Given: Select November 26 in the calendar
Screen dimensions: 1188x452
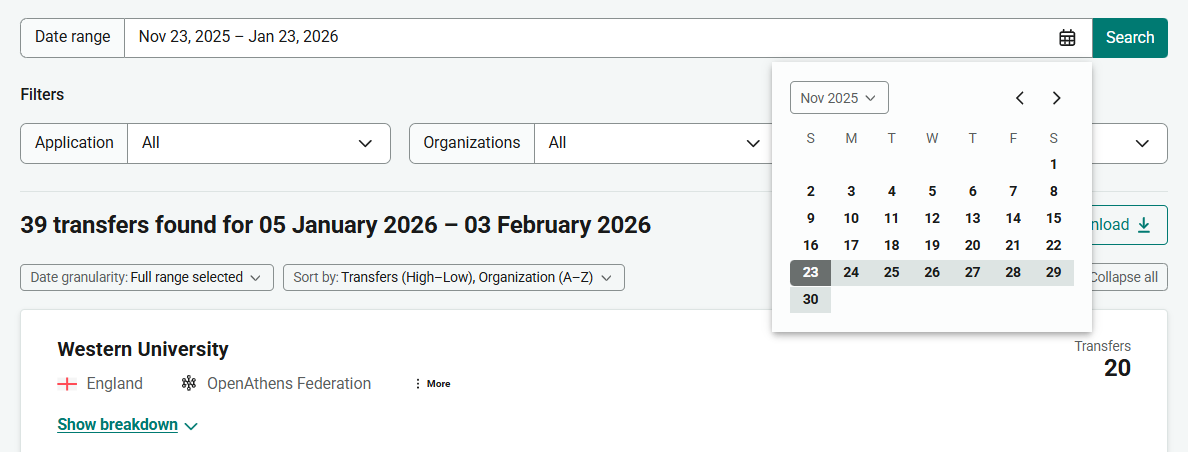Looking at the screenshot, I should coord(932,273).
